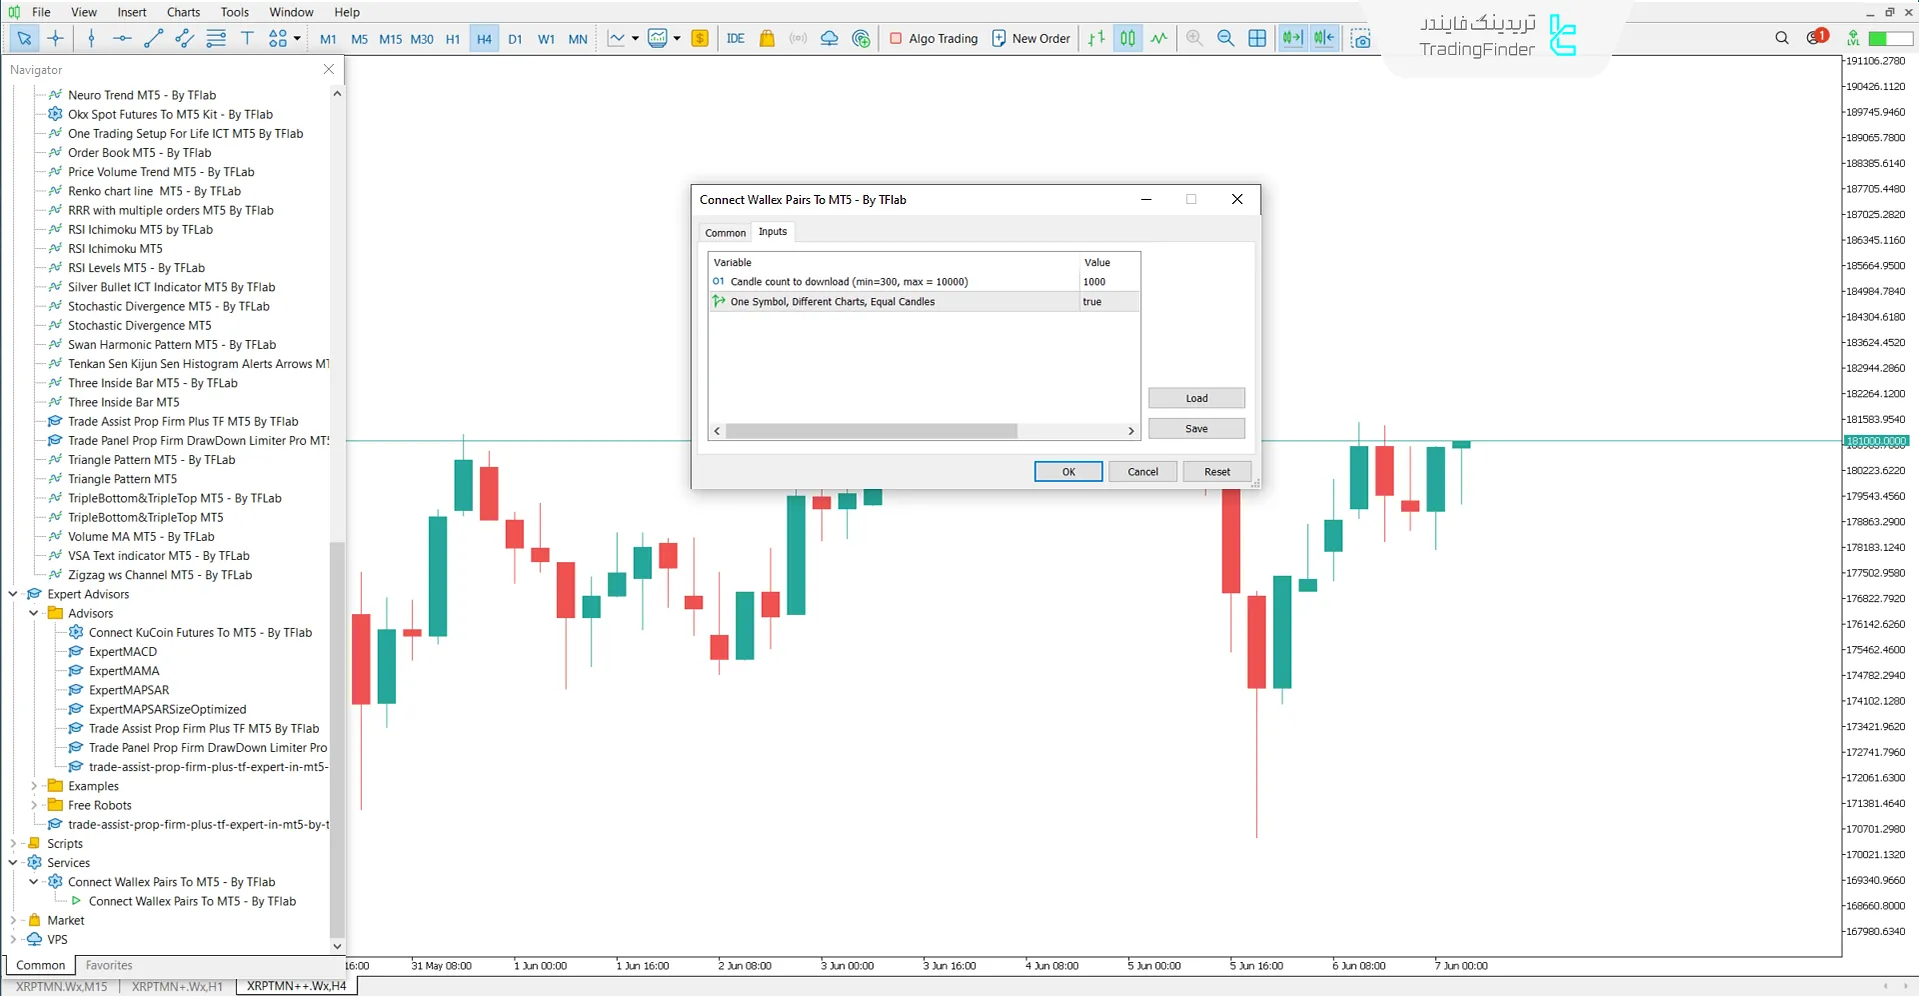Image resolution: width=1919 pixels, height=996 pixels.
Task: Open the Charts menu
Action: click(x=183, y=12)
